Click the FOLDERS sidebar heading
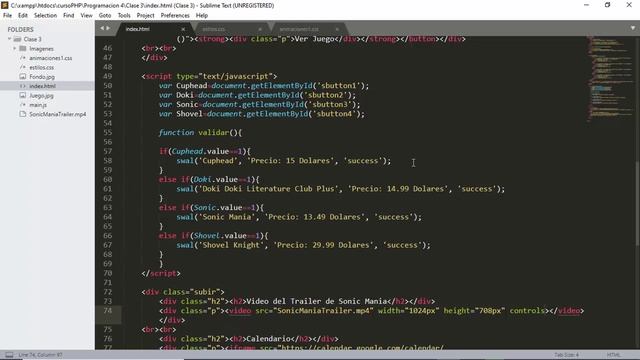The image size is (640, 360). pyautogui.click(x=20, y=29)
